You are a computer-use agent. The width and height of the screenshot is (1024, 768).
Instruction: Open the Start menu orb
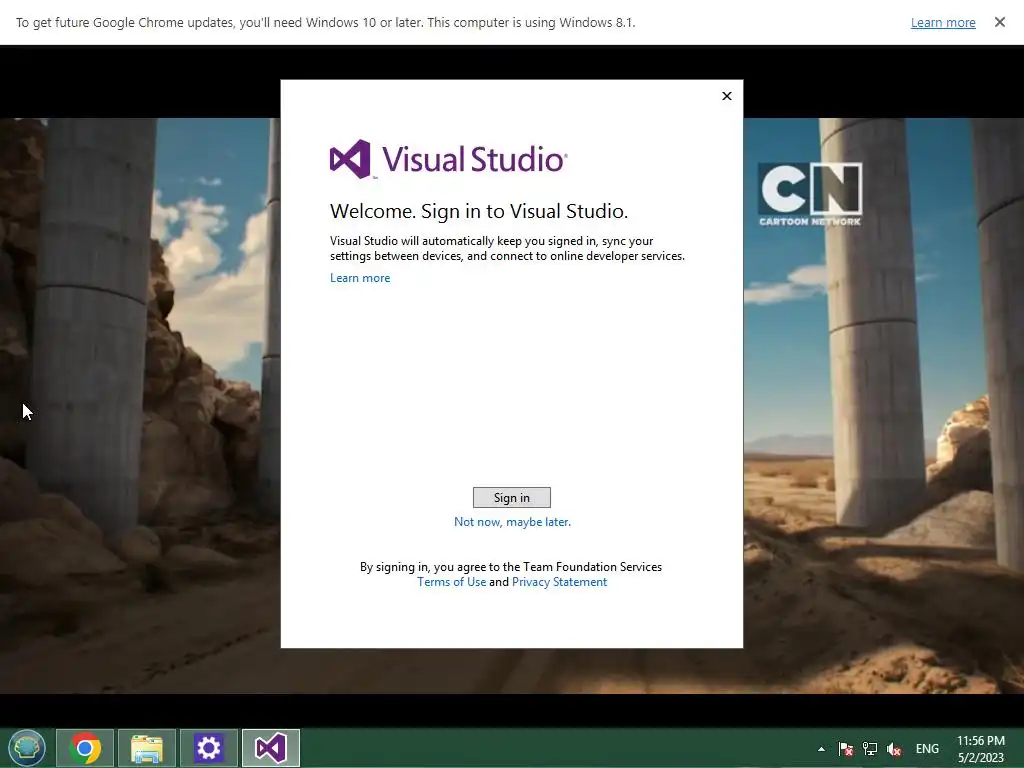pos(27,748)
